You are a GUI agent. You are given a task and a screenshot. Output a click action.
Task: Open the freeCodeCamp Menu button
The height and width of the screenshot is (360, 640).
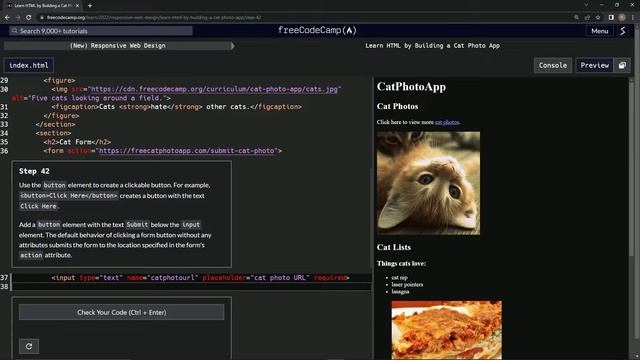tap(600, 31)
